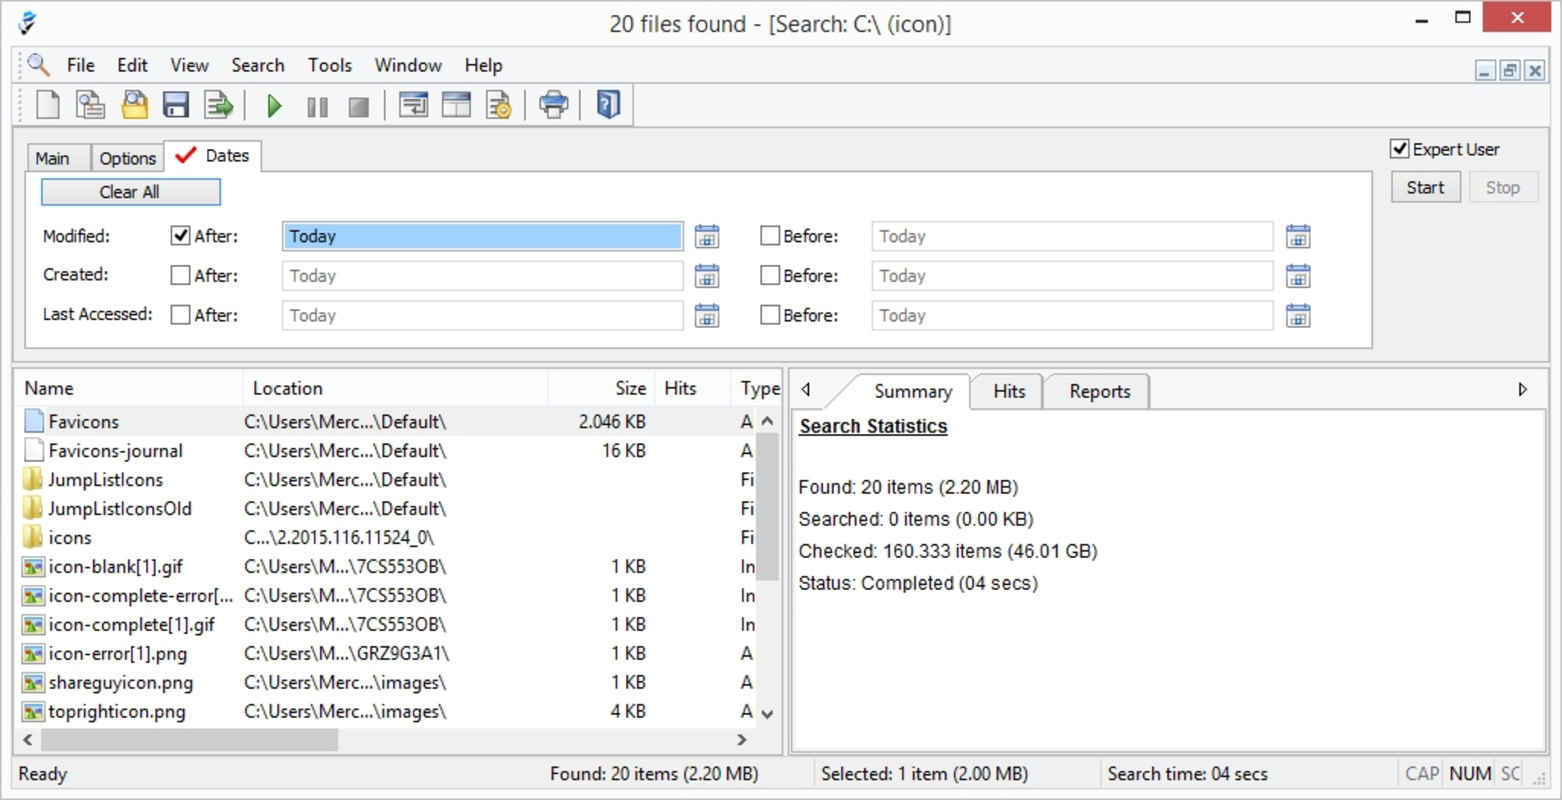Image resolution: width=1562 pixels, height=800 pixels.
Task: Click the Start button to search
Action: tap(1425, 187)
